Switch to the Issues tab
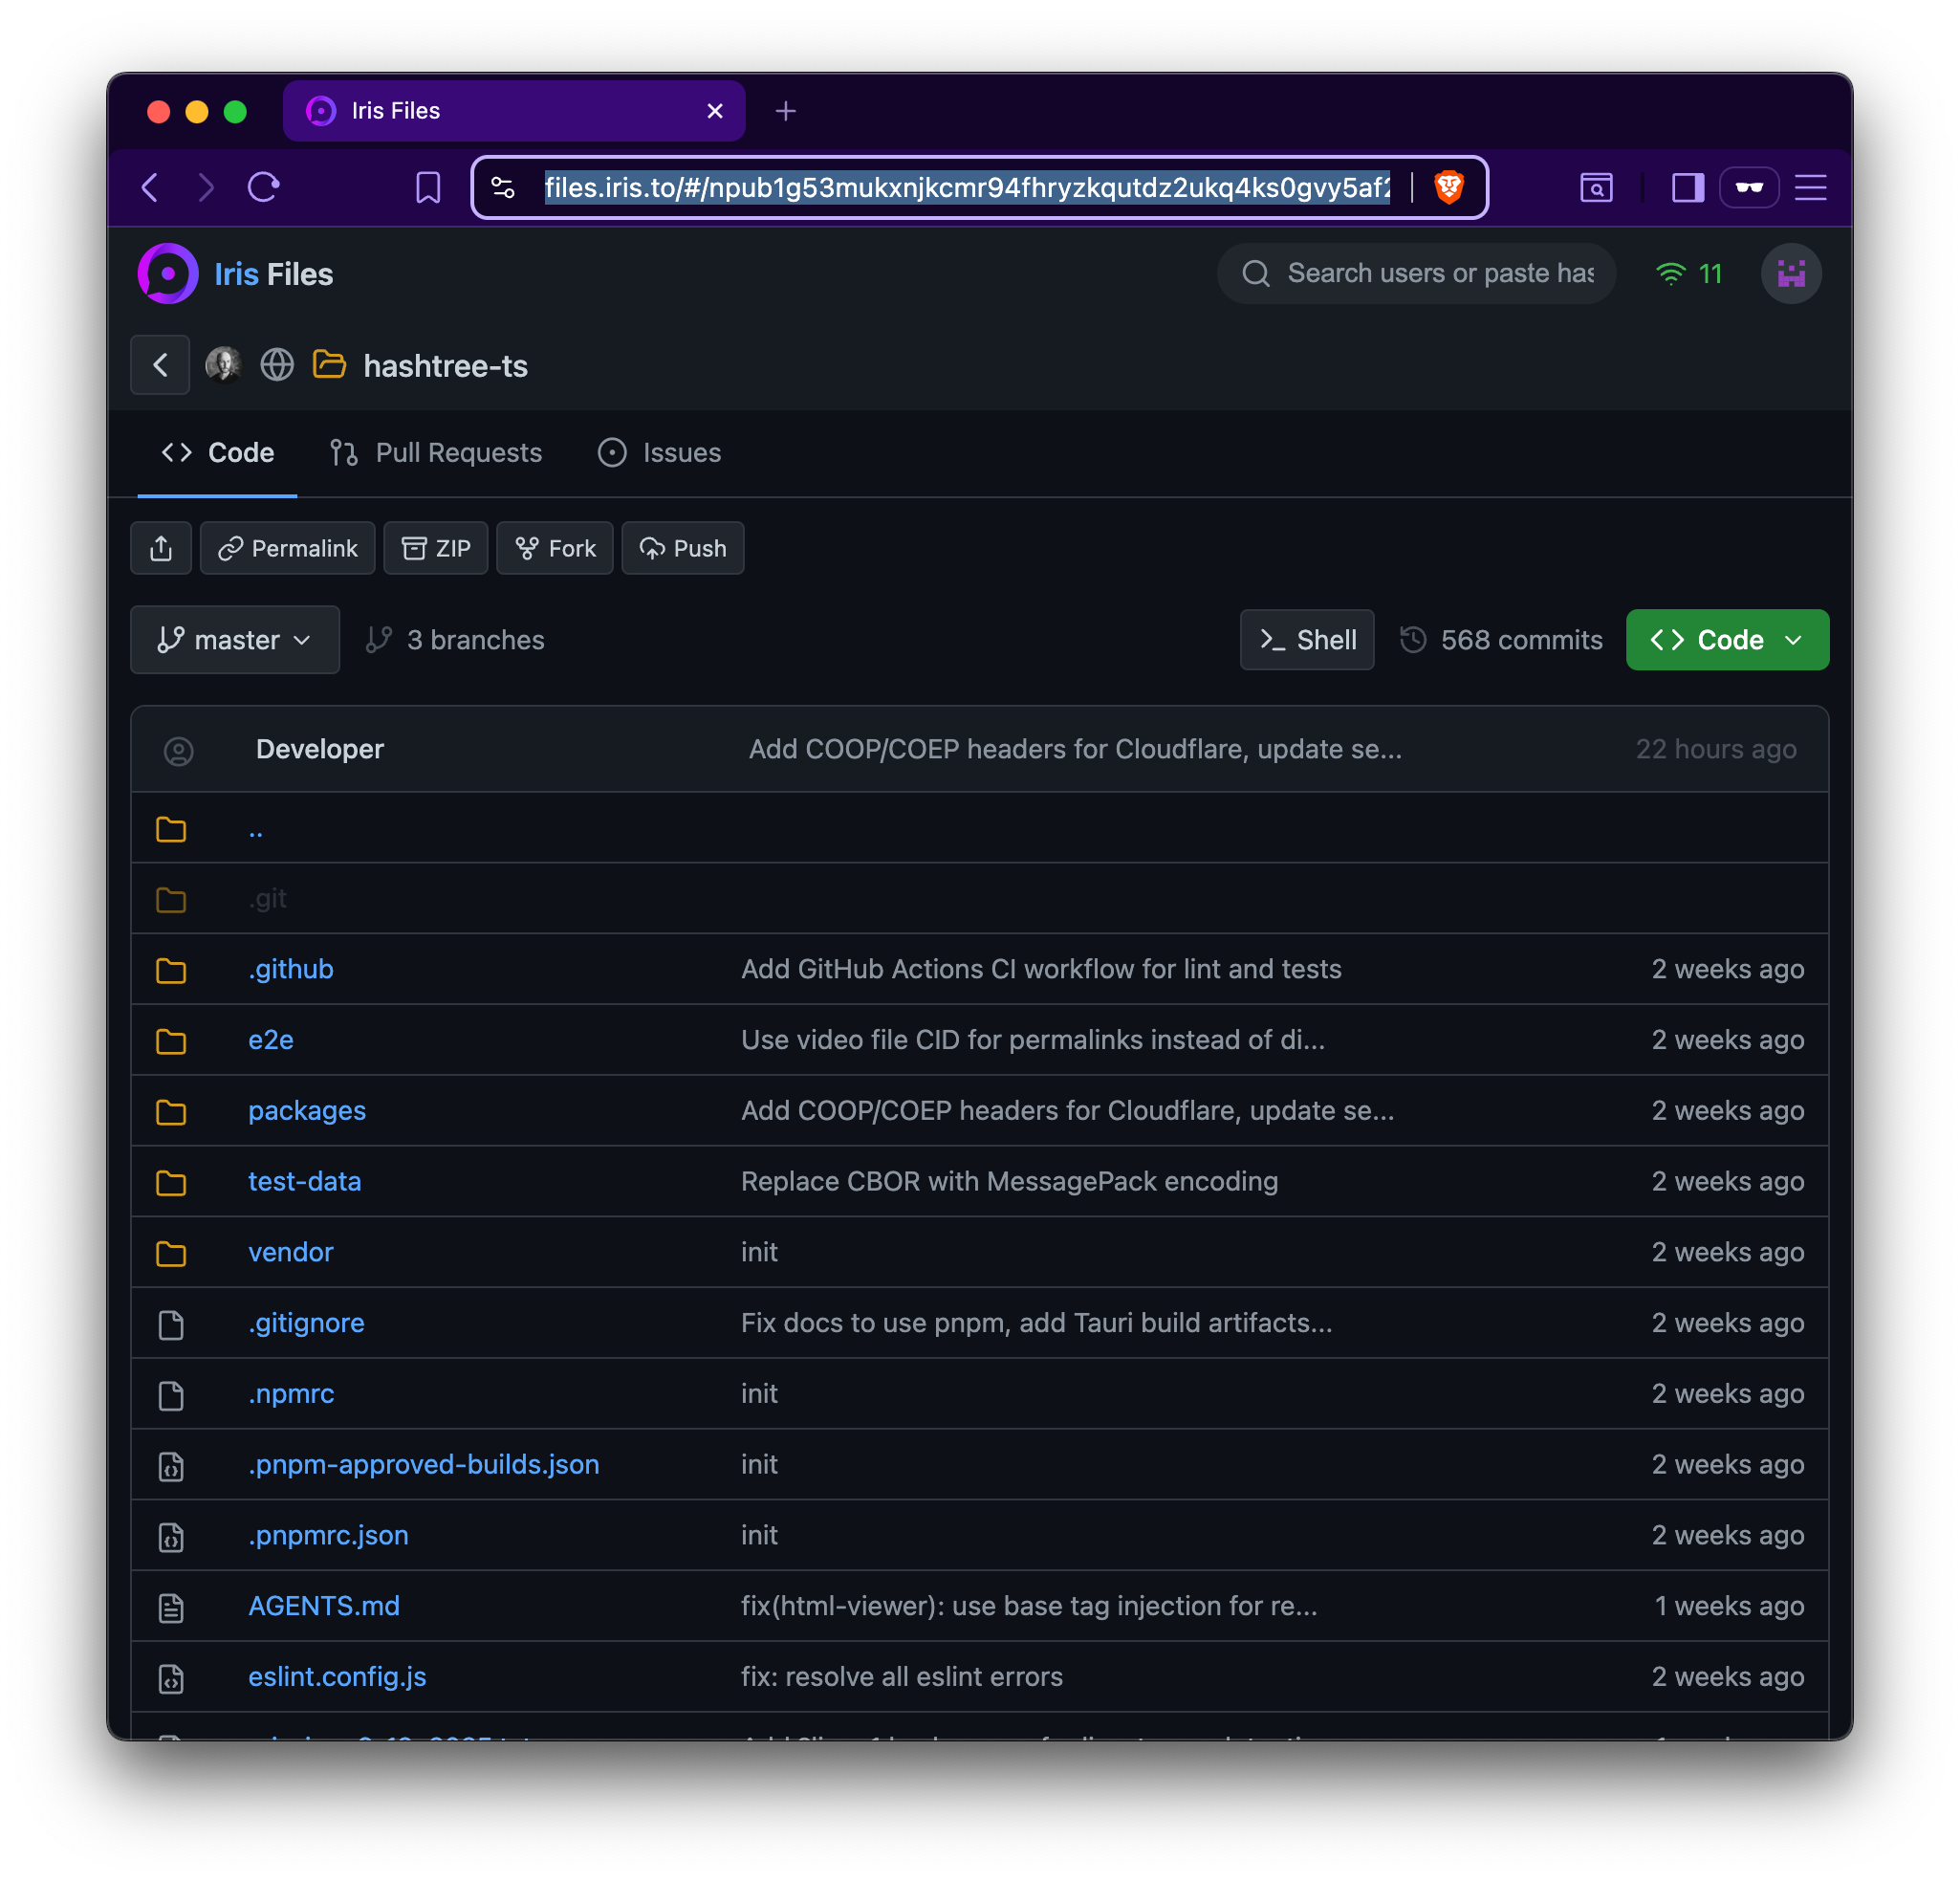This screenshot has width=1960, height=1882. [x=659, y=453]
